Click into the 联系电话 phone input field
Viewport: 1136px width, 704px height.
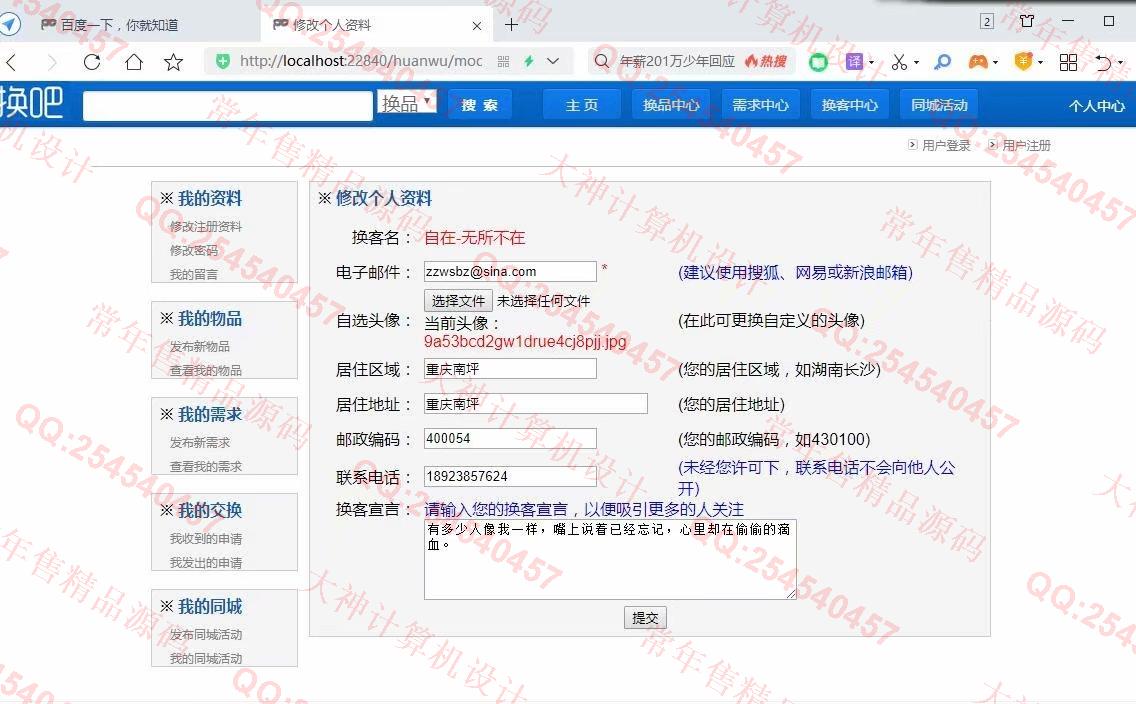click(x=510, y=476)
